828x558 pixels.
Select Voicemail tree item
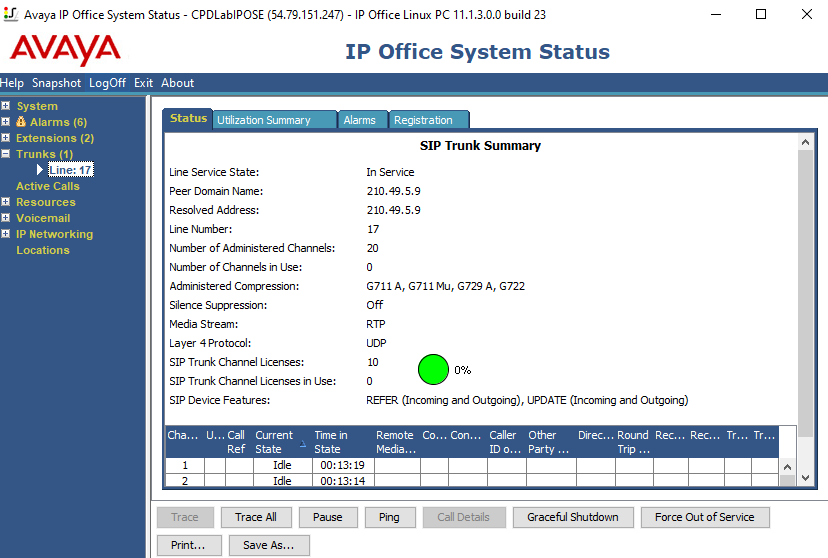coord(43,217)
